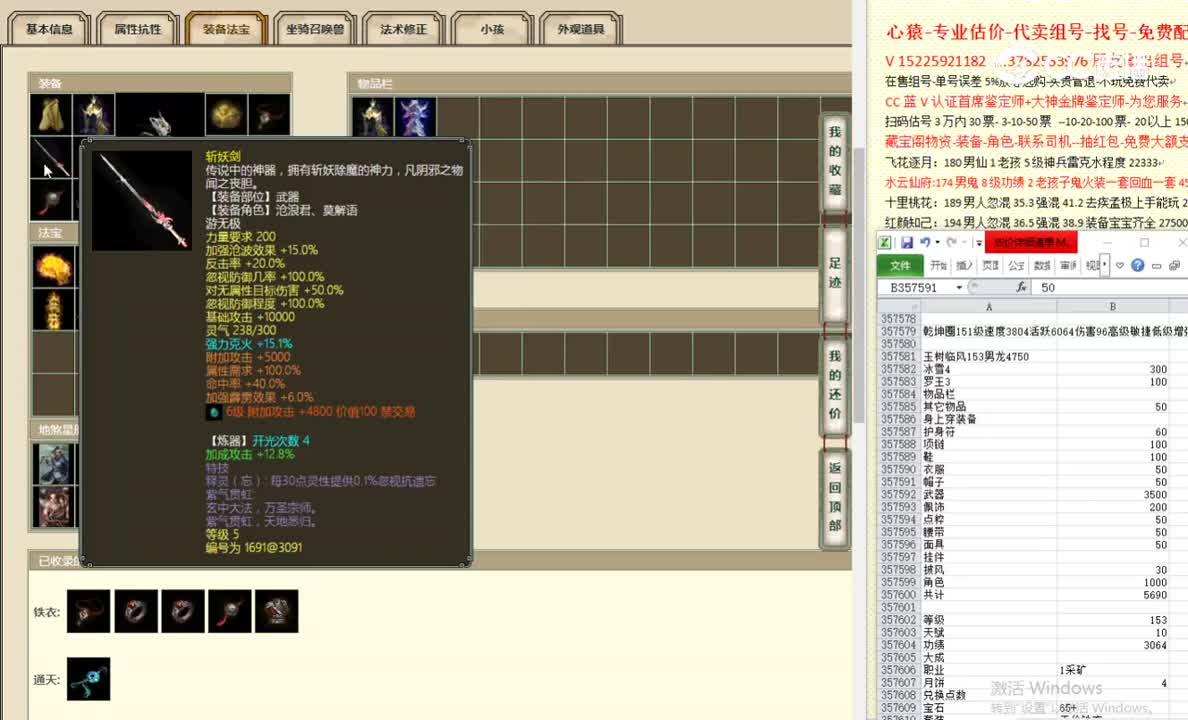Image resolution: width=1188 pixels, height=720 pixels.
Task: Click the Excel Undo arrow icon
Action: tap(927, 242)
